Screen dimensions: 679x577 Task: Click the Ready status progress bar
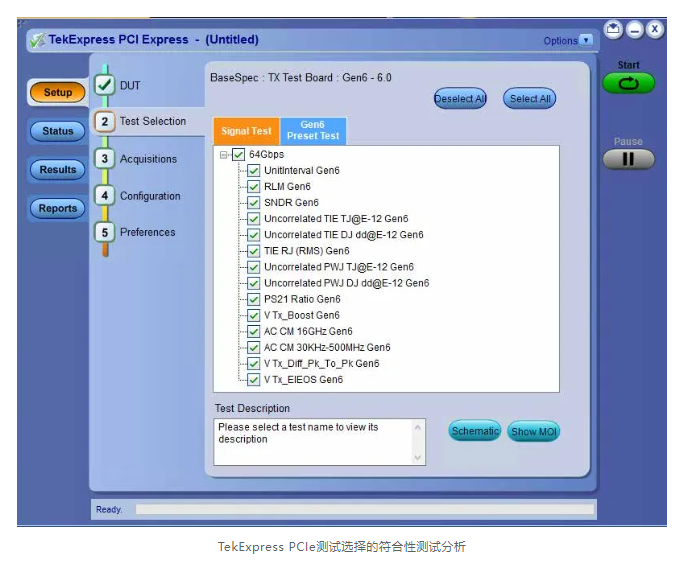pos(364,510)
